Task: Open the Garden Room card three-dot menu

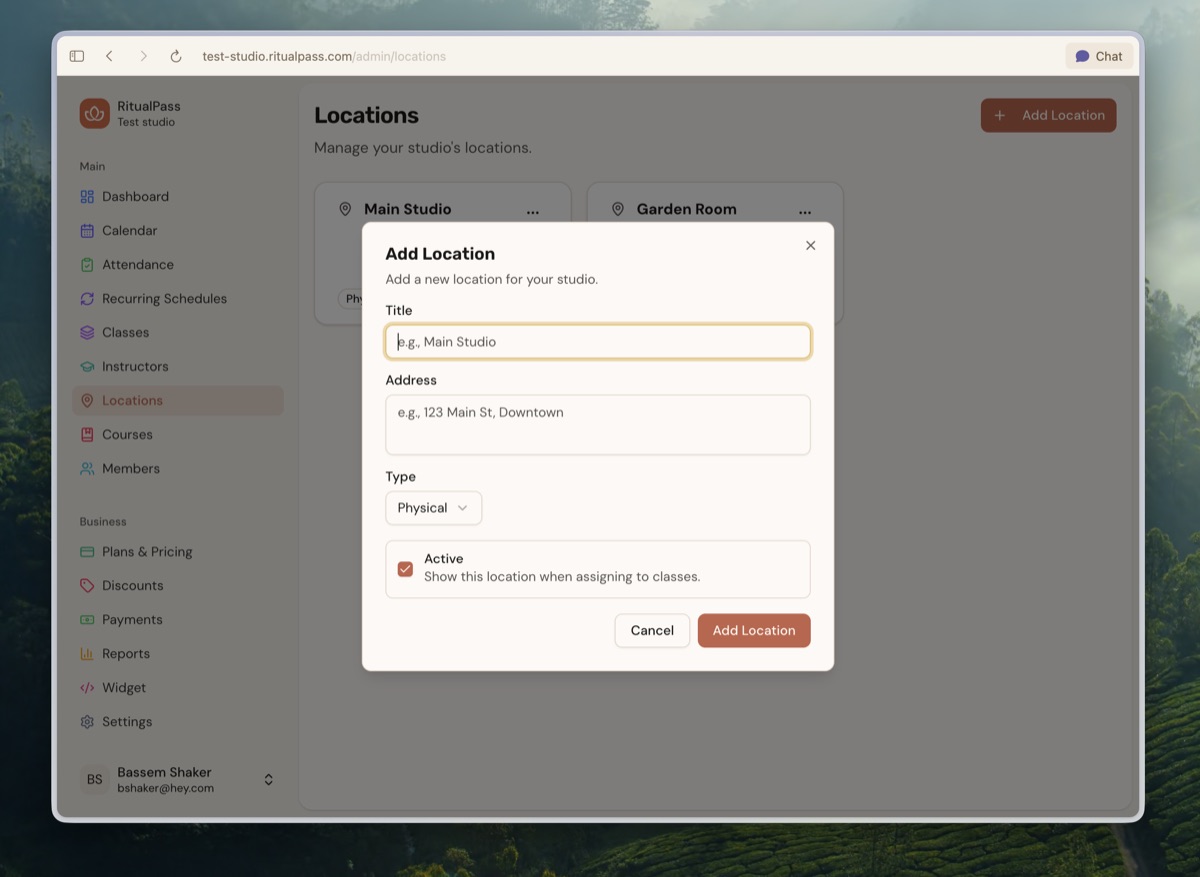Action: 805,211
